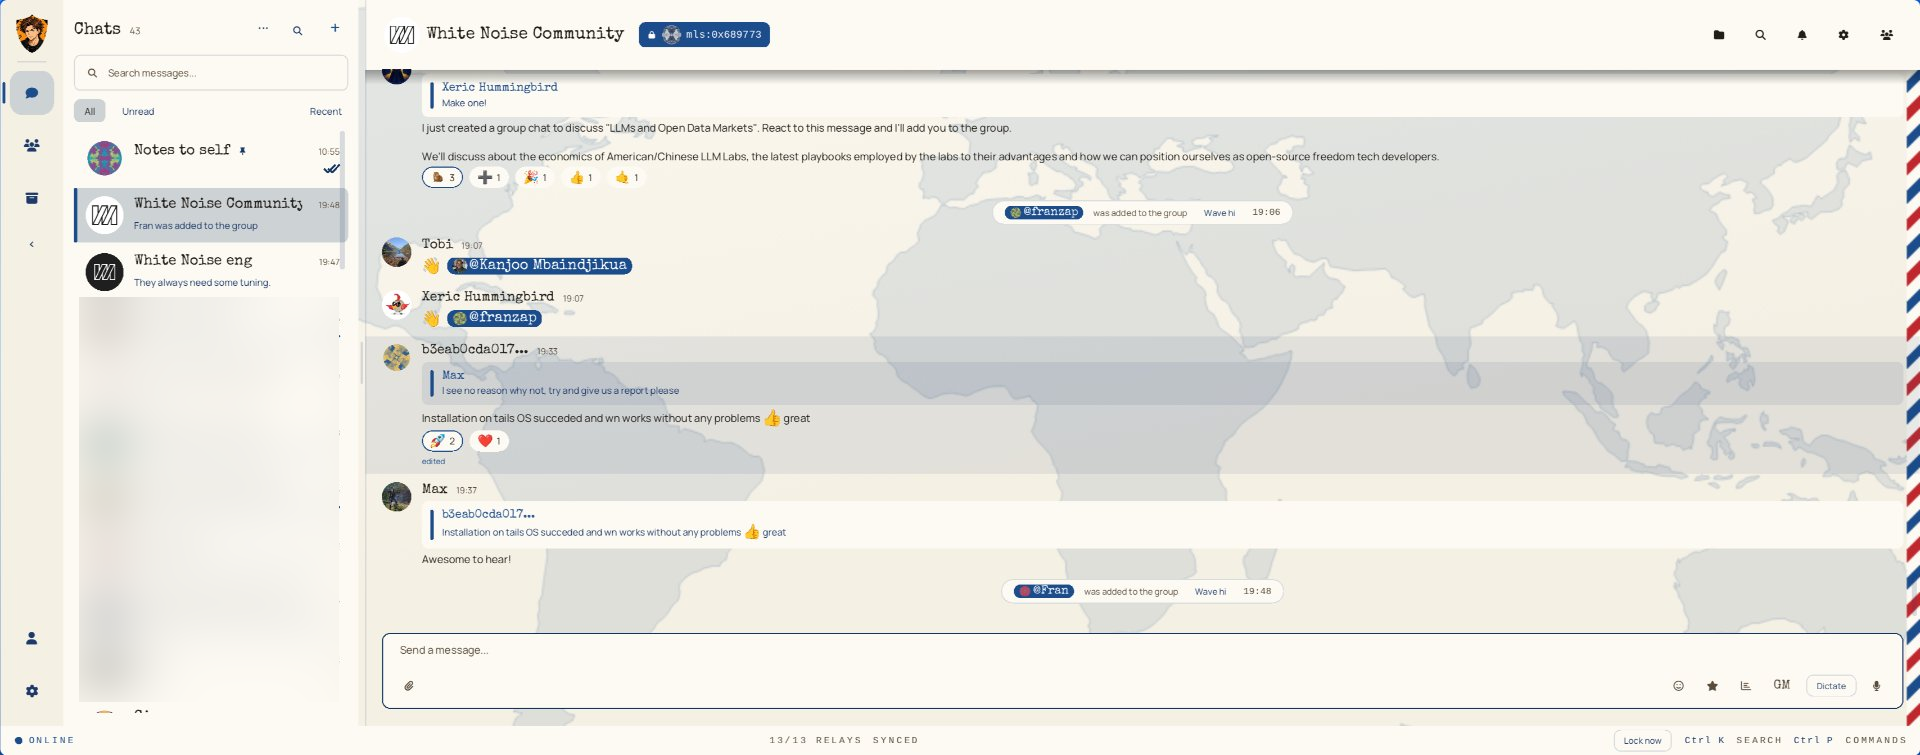Insert GM greeting with the GM button
The image size is (1920, 755).
(x=1782, y=685)
